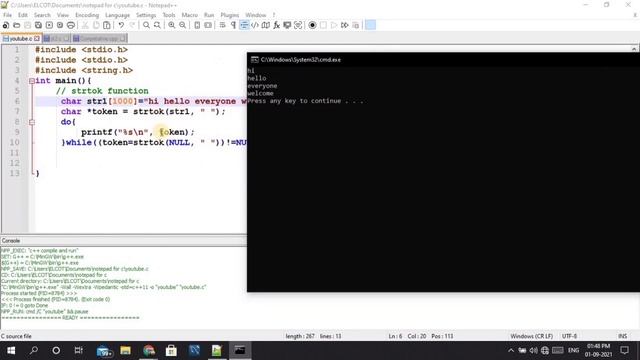Image resolution: width=640 pixels, height=360 pixels.
Task: Click the Save All toolbar icon
Action: 38,25
